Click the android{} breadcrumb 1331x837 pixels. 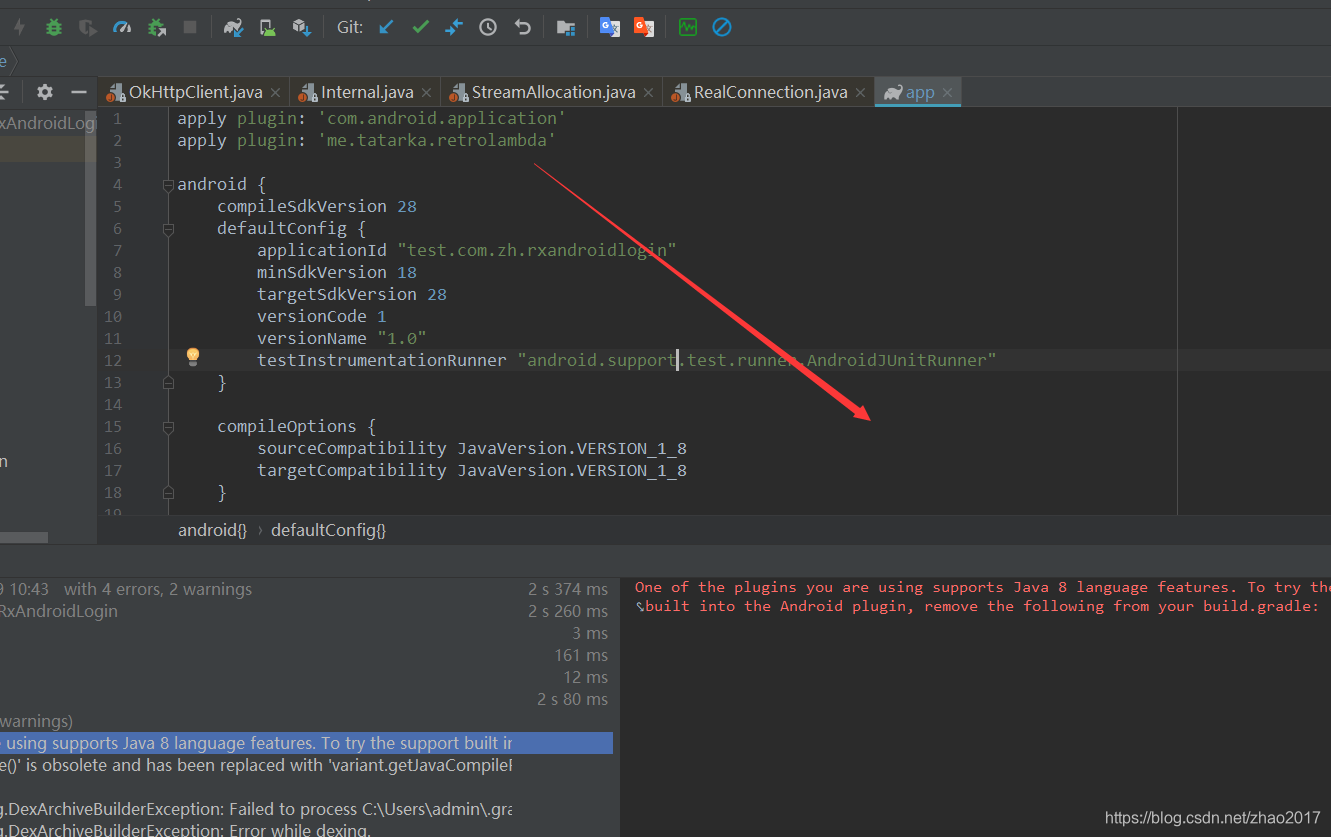click(212, 530)
